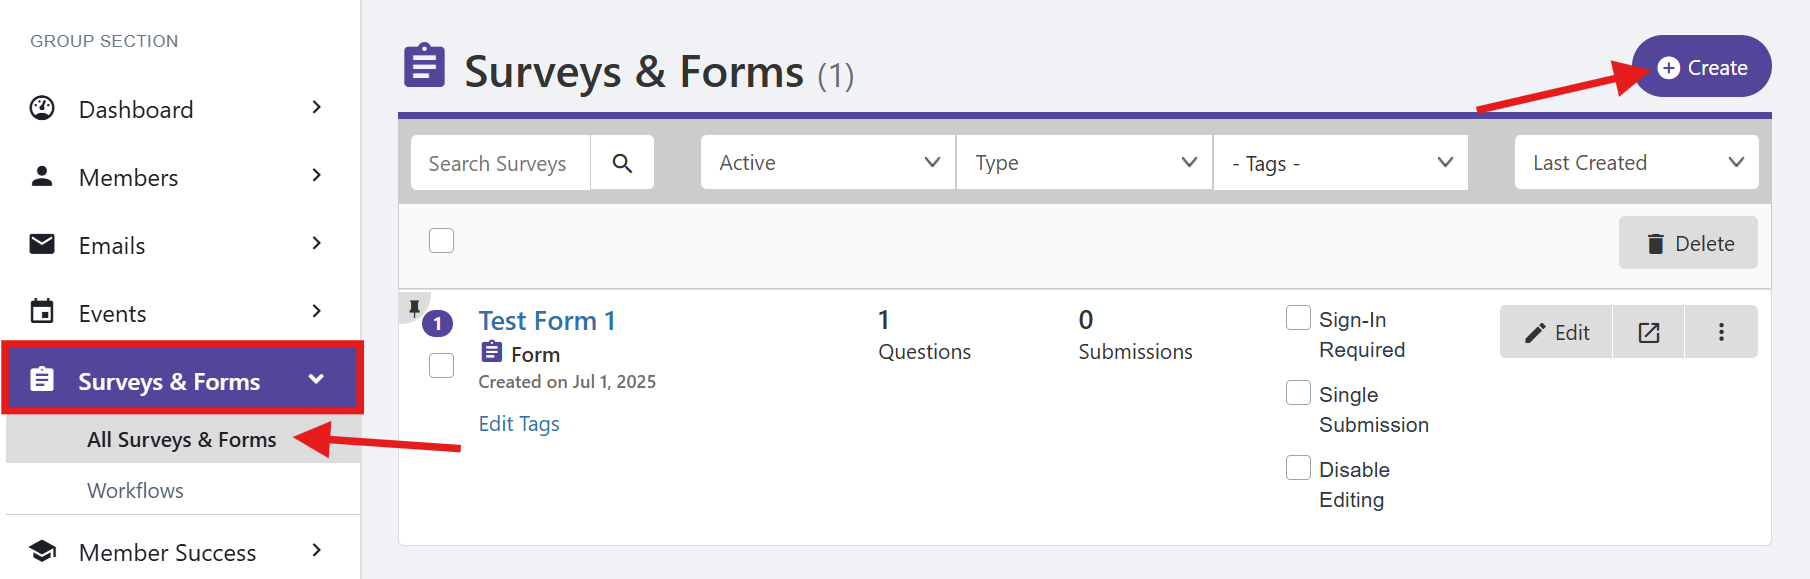1810x579 pixels.
Task: Open Workflows in the sidebar submenu
Action: coord(135,491)
